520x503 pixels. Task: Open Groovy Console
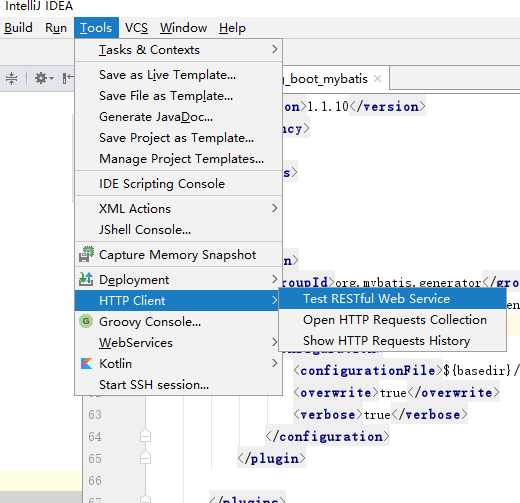click(179, 322)
